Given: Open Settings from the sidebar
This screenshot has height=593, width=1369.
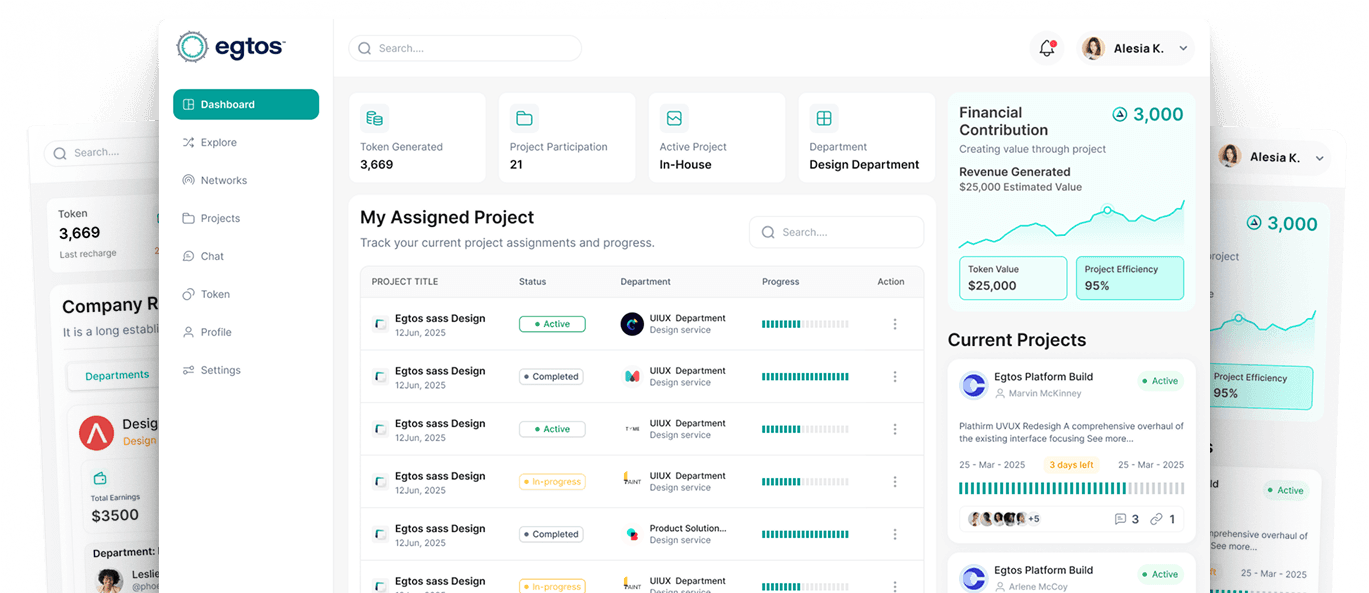Looking at the screenshot, I should pos(220,370).
